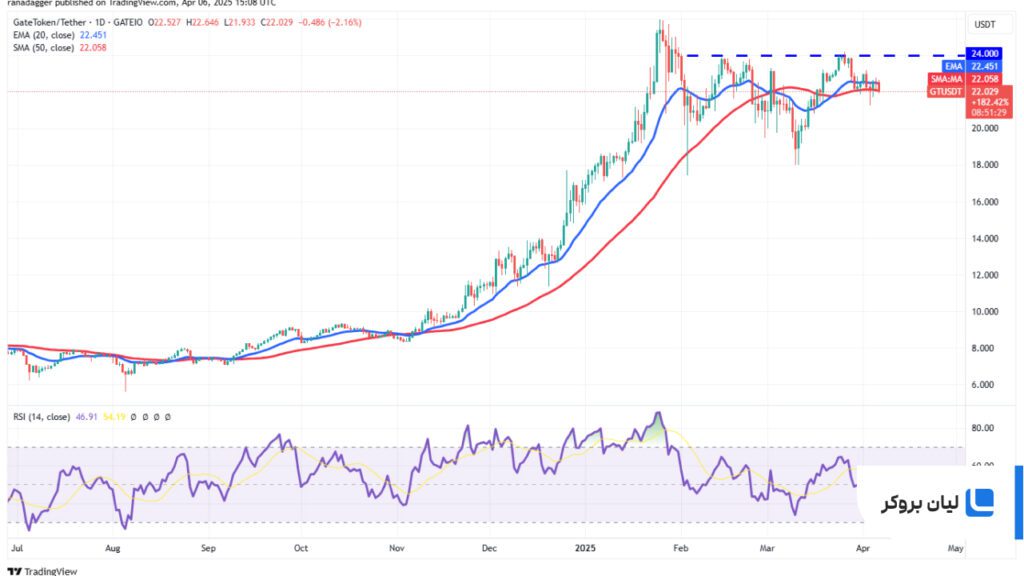The width and height of the screenshot is (1024, 576).
Task: Select the RSI (14, close) indicator label
Action: [x=41, y=417]
